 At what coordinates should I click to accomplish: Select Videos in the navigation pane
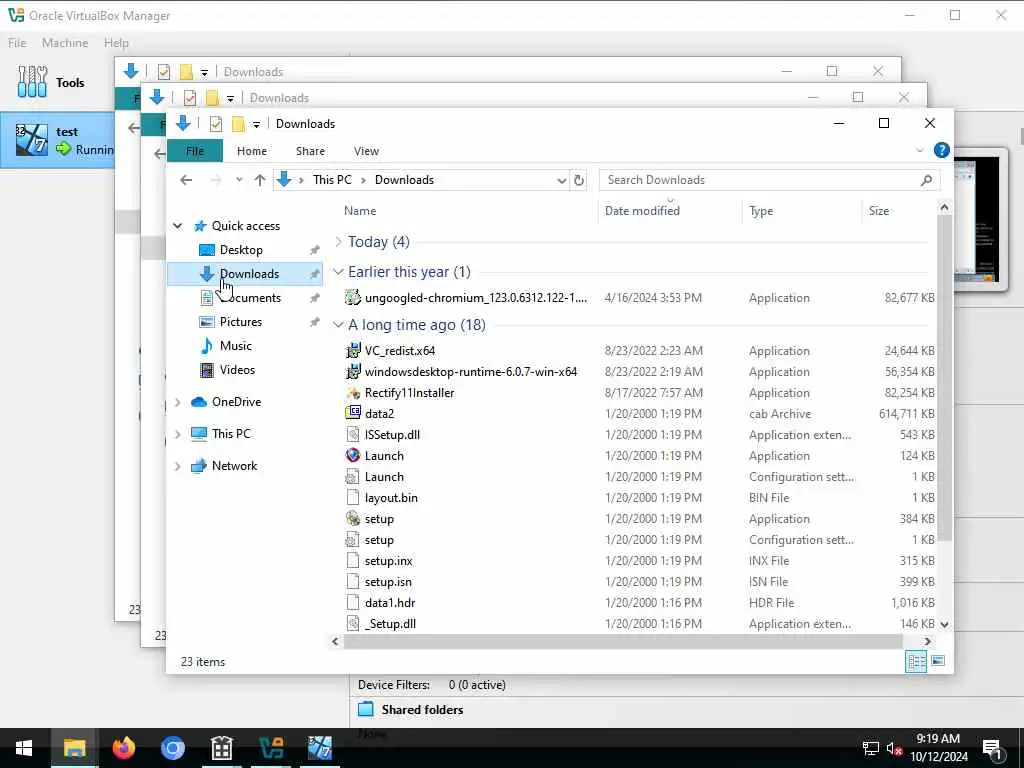237,370
